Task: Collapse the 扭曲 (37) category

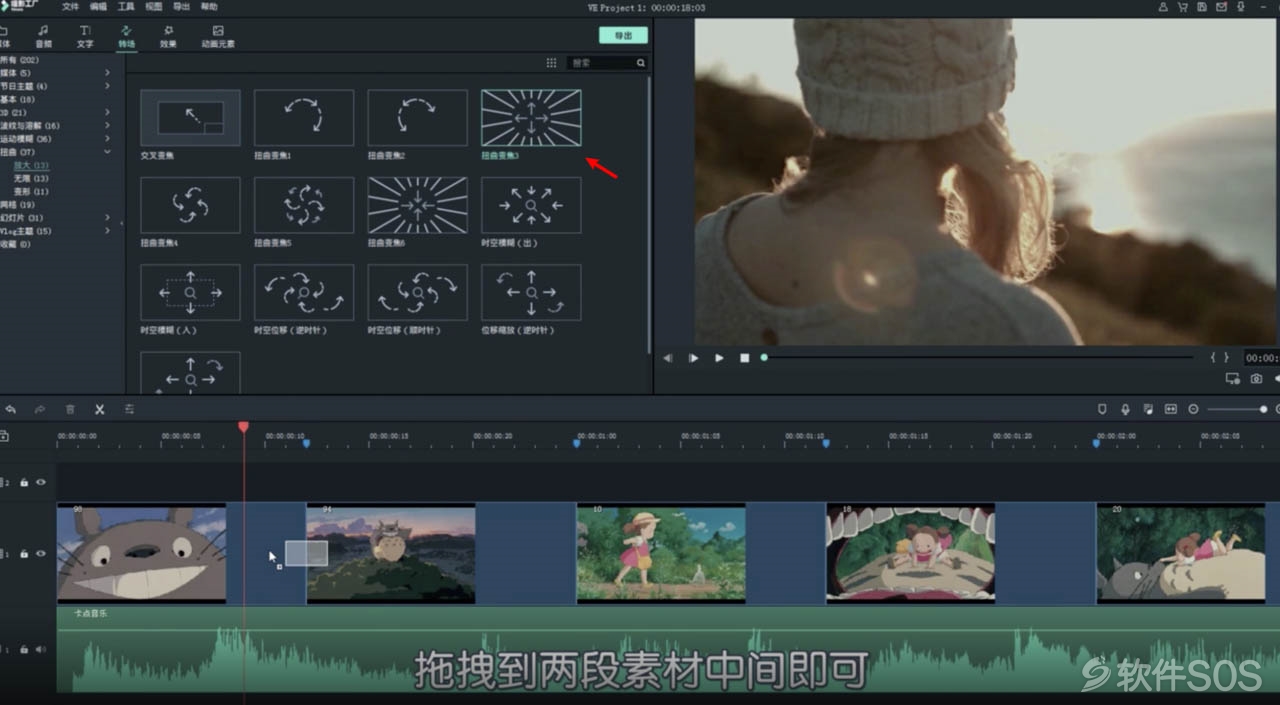Action: pyautogui.click(x=107, y=151)
